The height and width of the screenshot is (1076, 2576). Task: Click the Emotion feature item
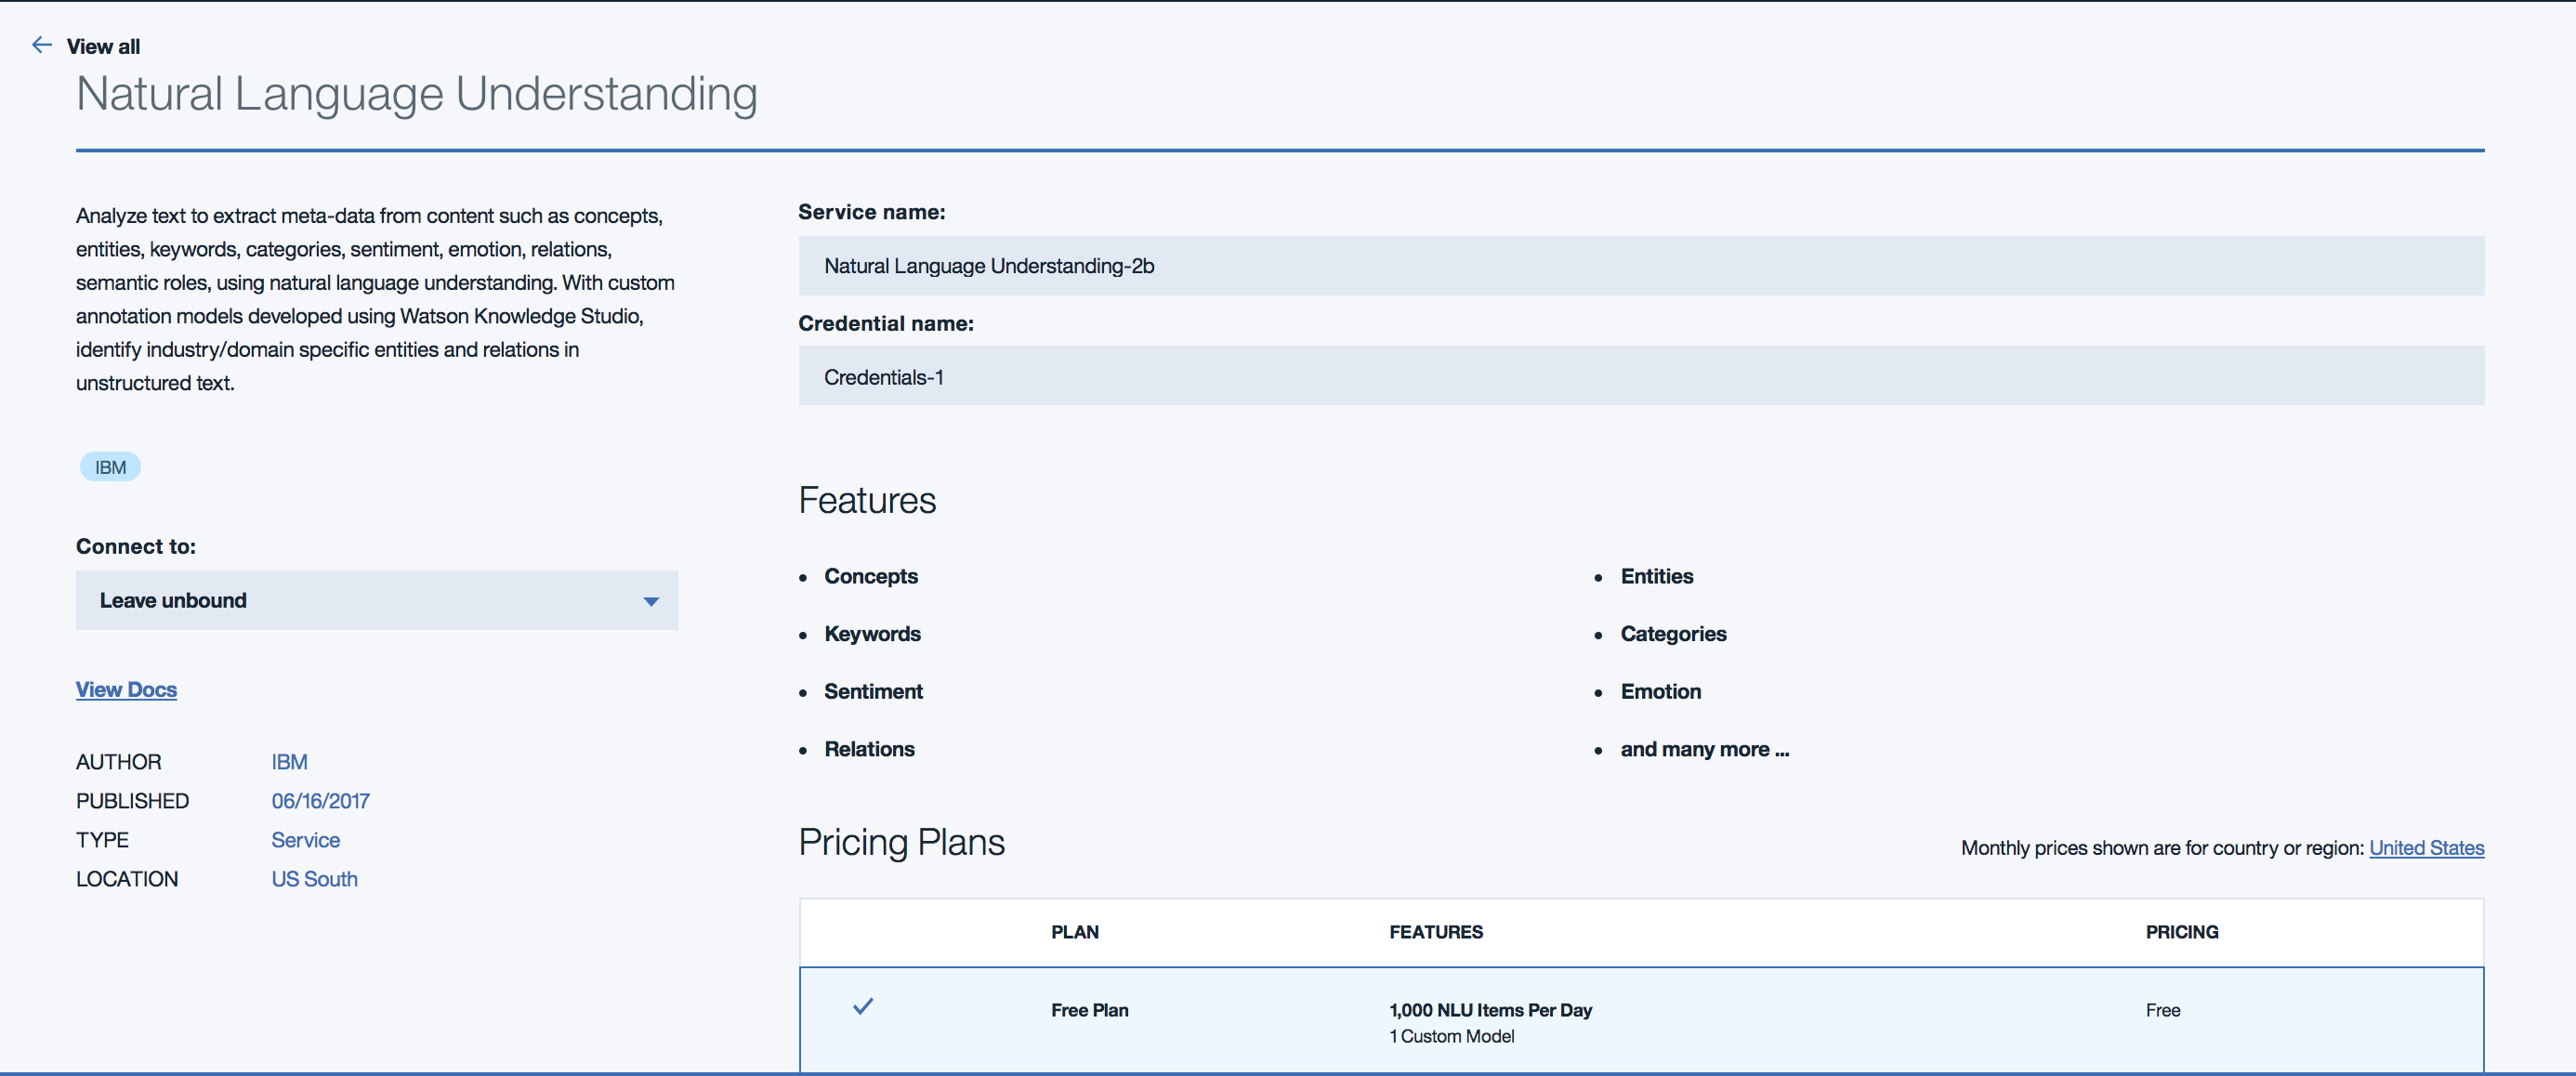[x=1660, y=691]
